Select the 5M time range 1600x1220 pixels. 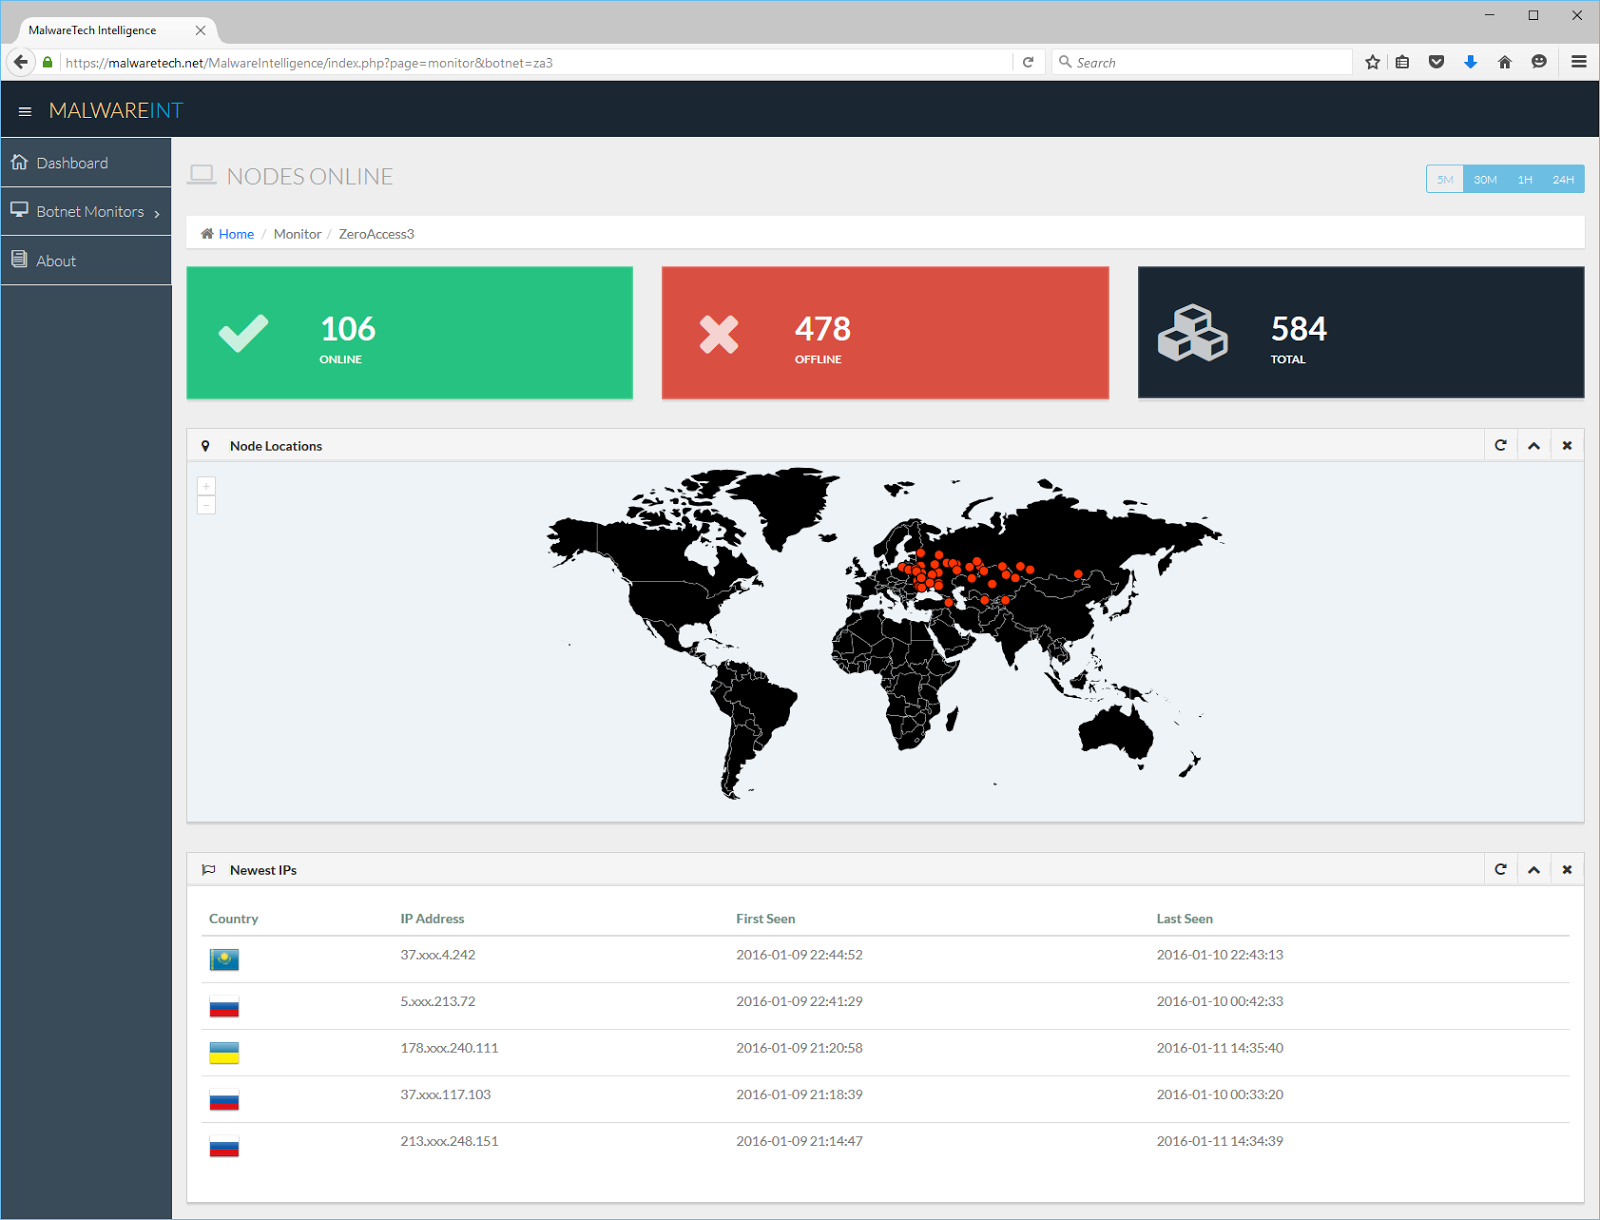1445,179
